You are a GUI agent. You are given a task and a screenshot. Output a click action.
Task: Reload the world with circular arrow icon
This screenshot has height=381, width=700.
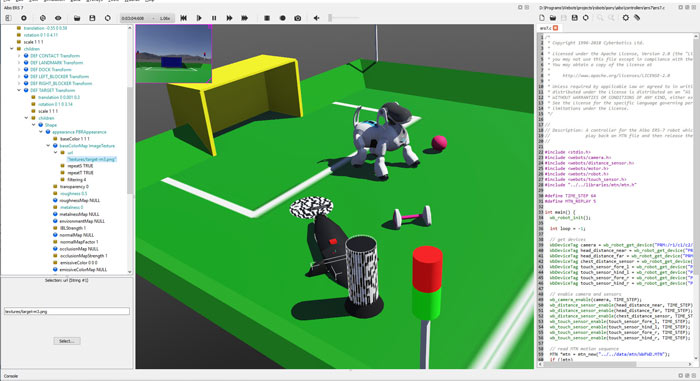(108, 18)
